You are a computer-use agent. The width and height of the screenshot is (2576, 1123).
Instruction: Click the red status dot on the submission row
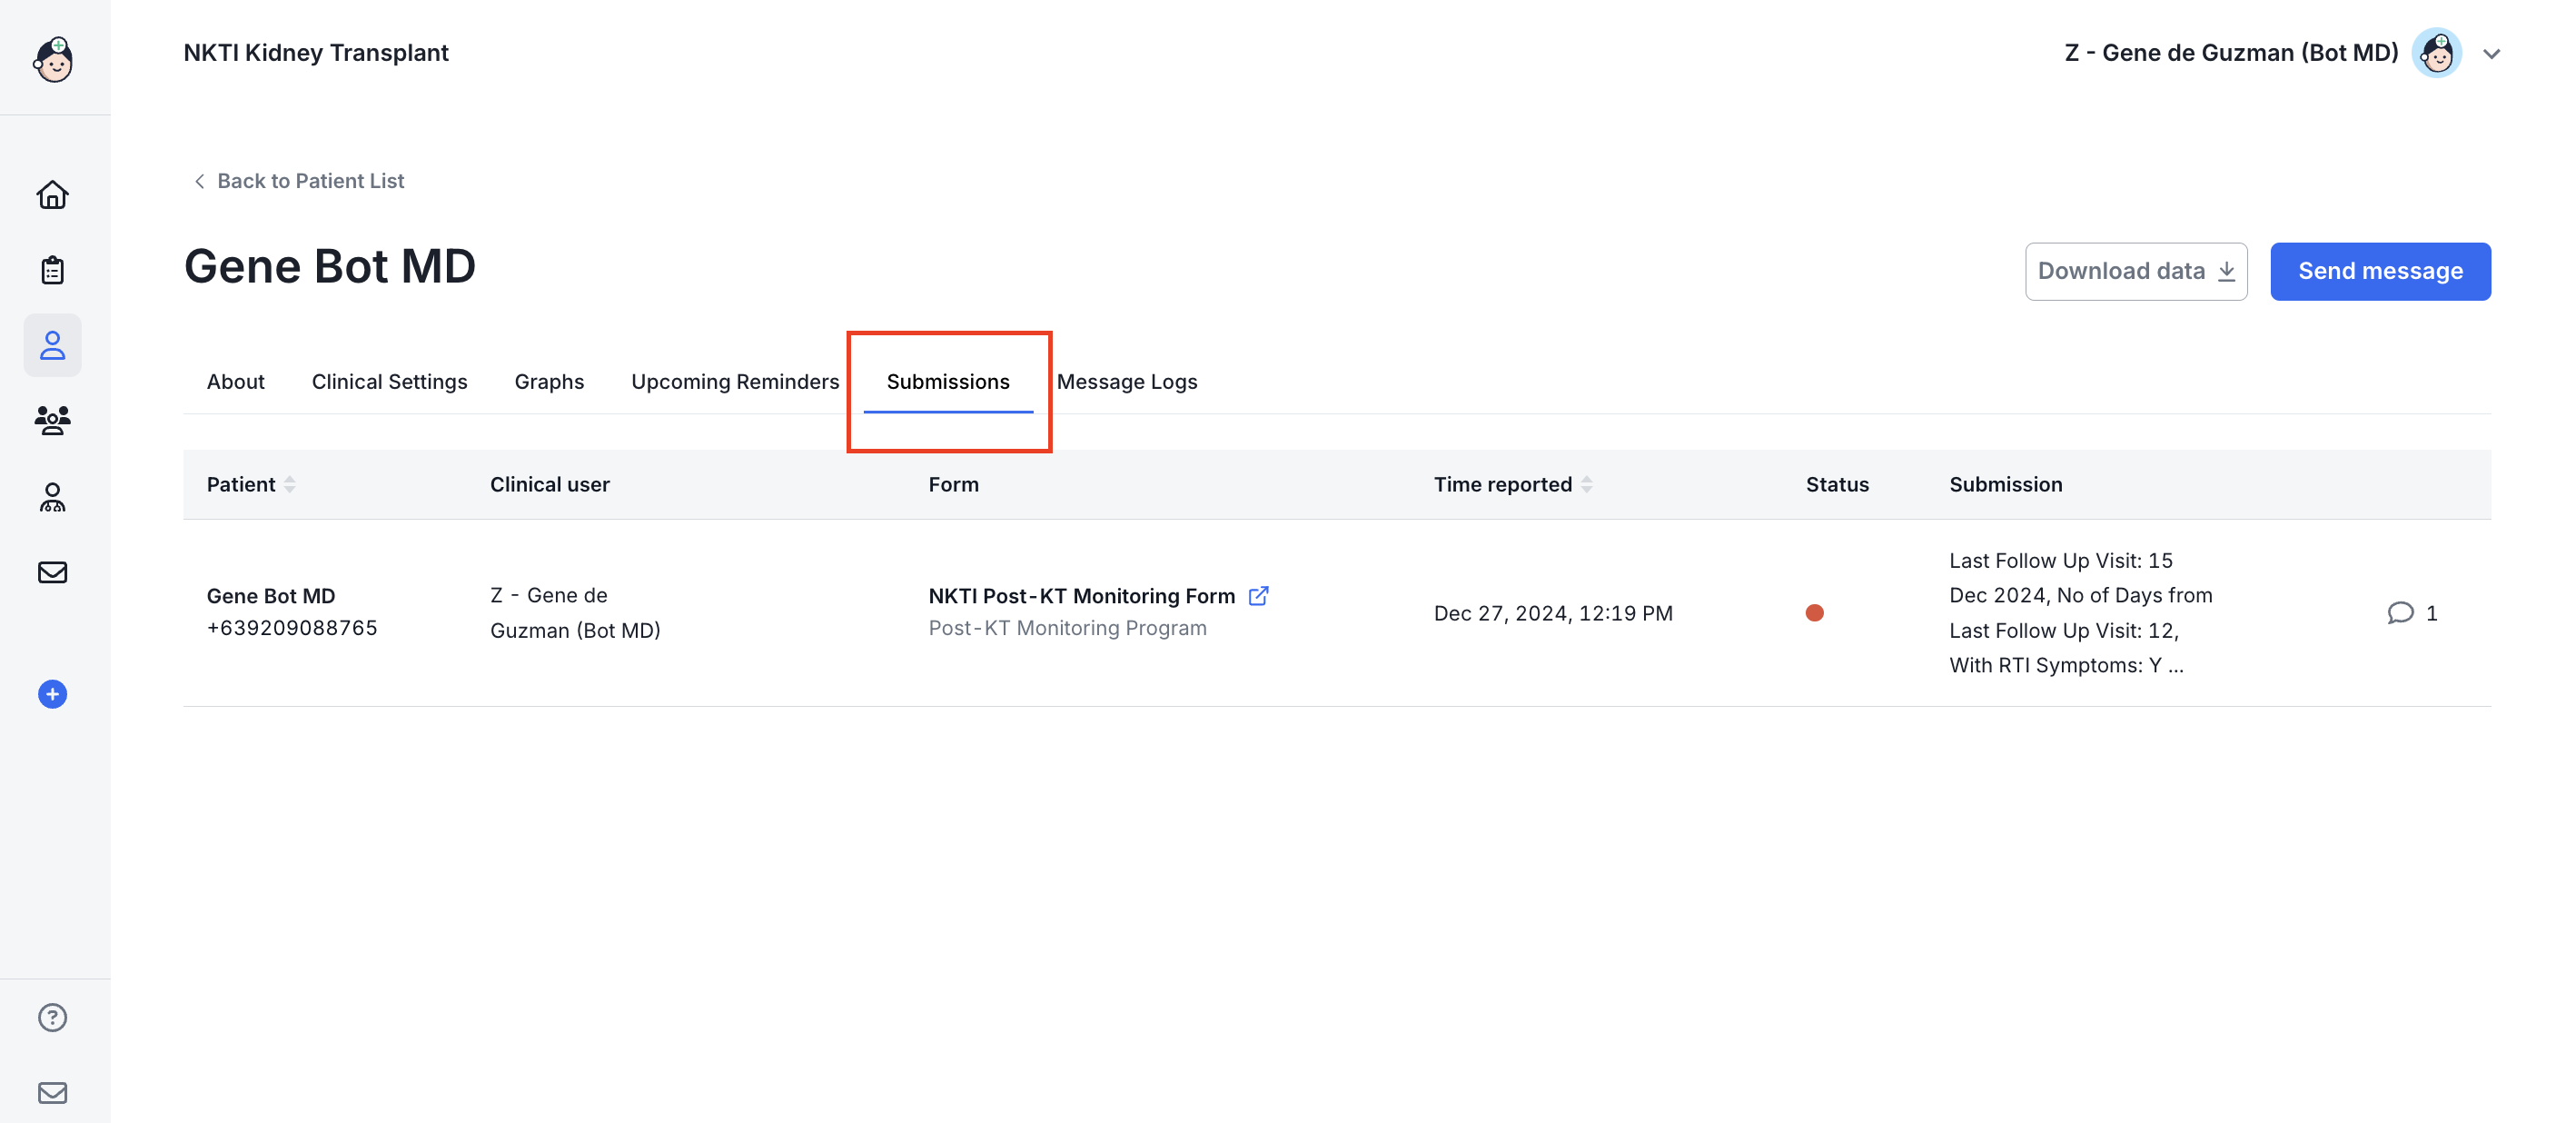coord(1817,613)
